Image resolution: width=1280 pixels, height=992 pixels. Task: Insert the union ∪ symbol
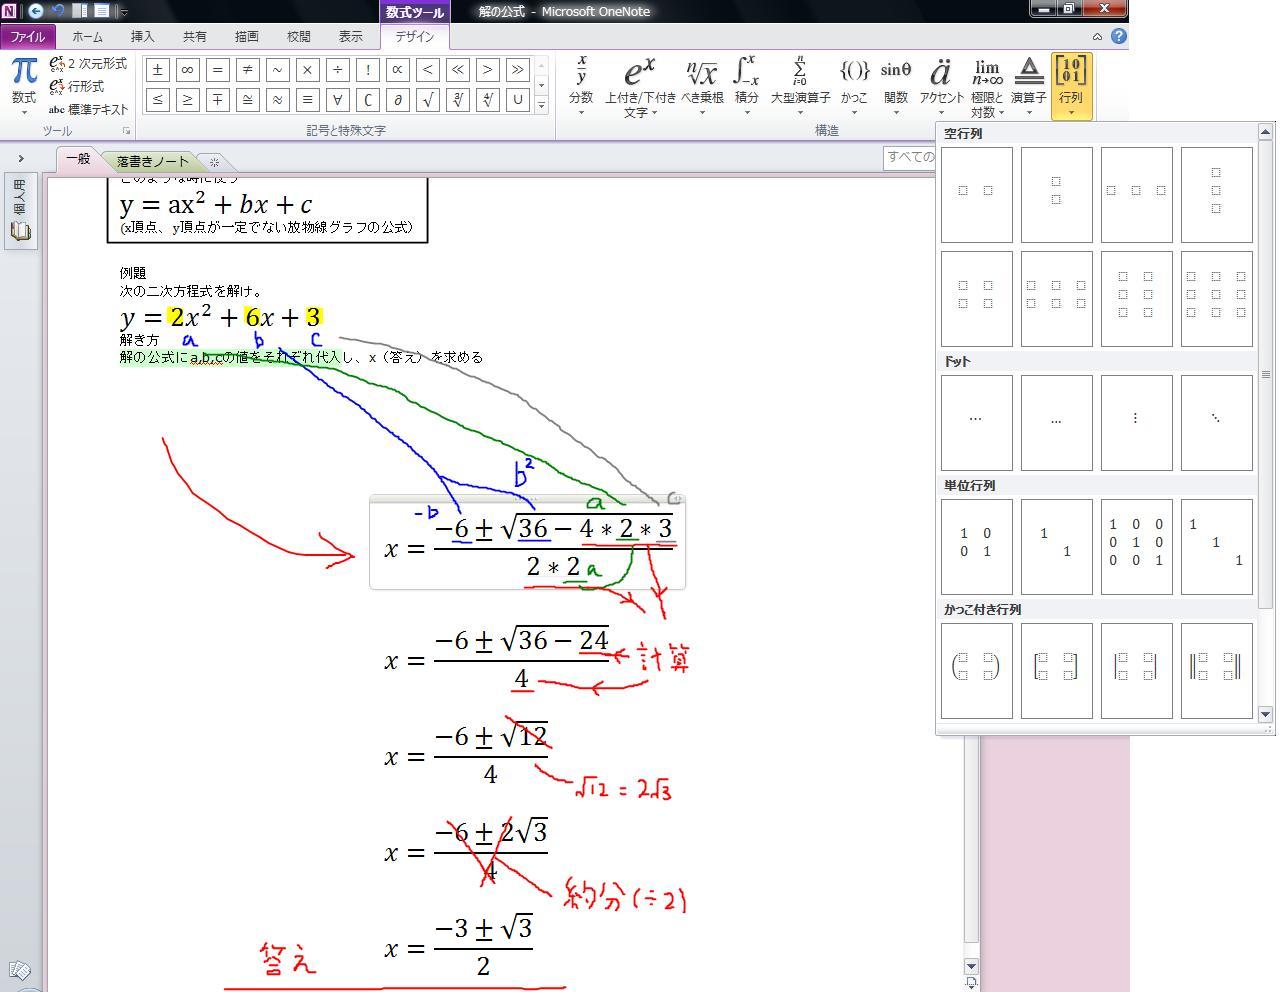(517, 99)
